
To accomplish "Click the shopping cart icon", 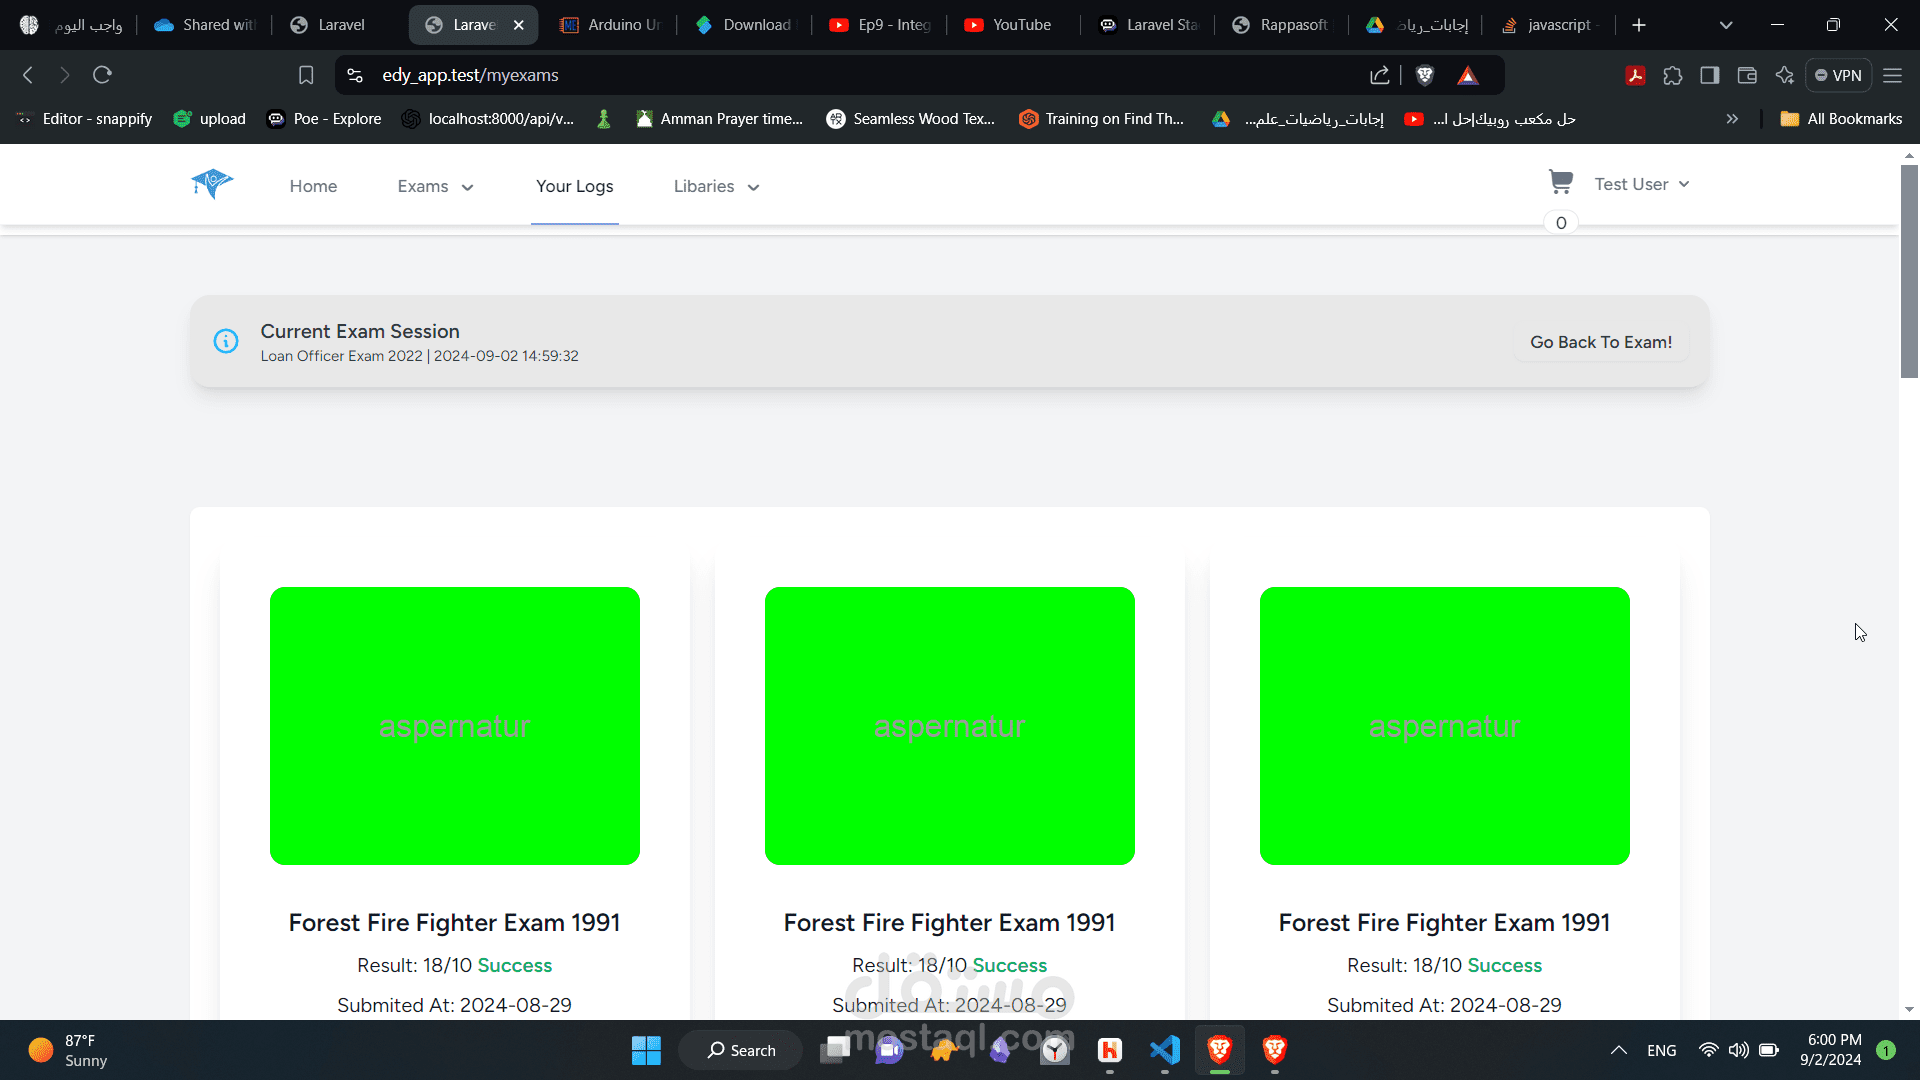I will point(1560,182).
